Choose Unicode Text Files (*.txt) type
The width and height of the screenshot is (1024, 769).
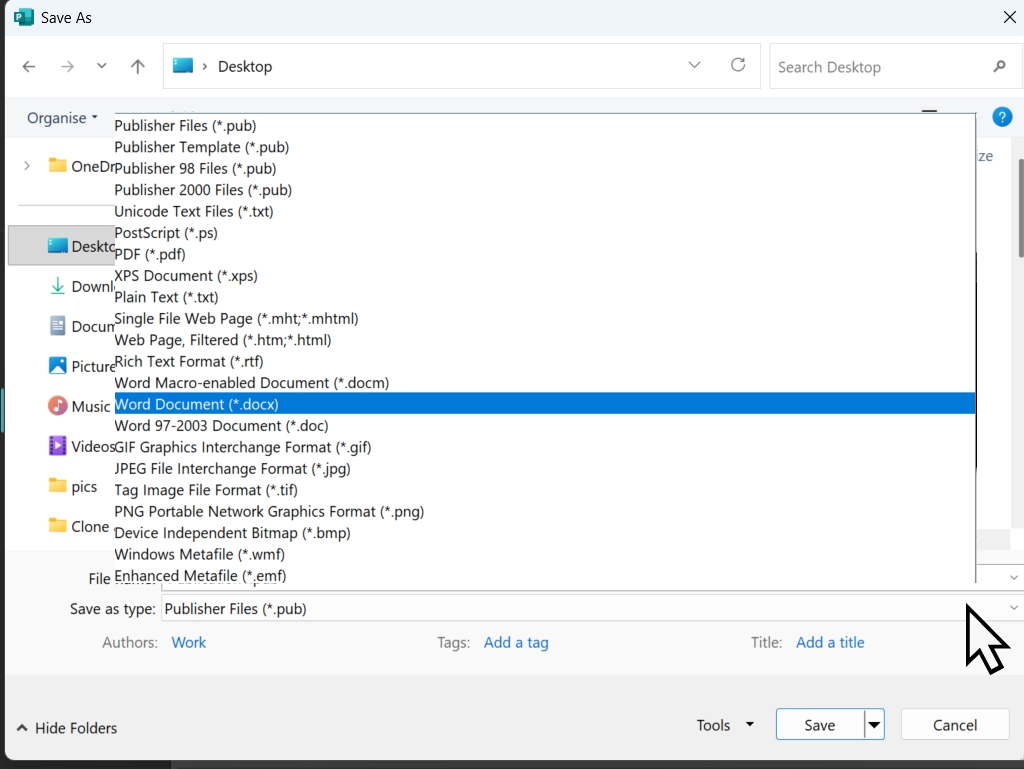click(x=545, y=212)
